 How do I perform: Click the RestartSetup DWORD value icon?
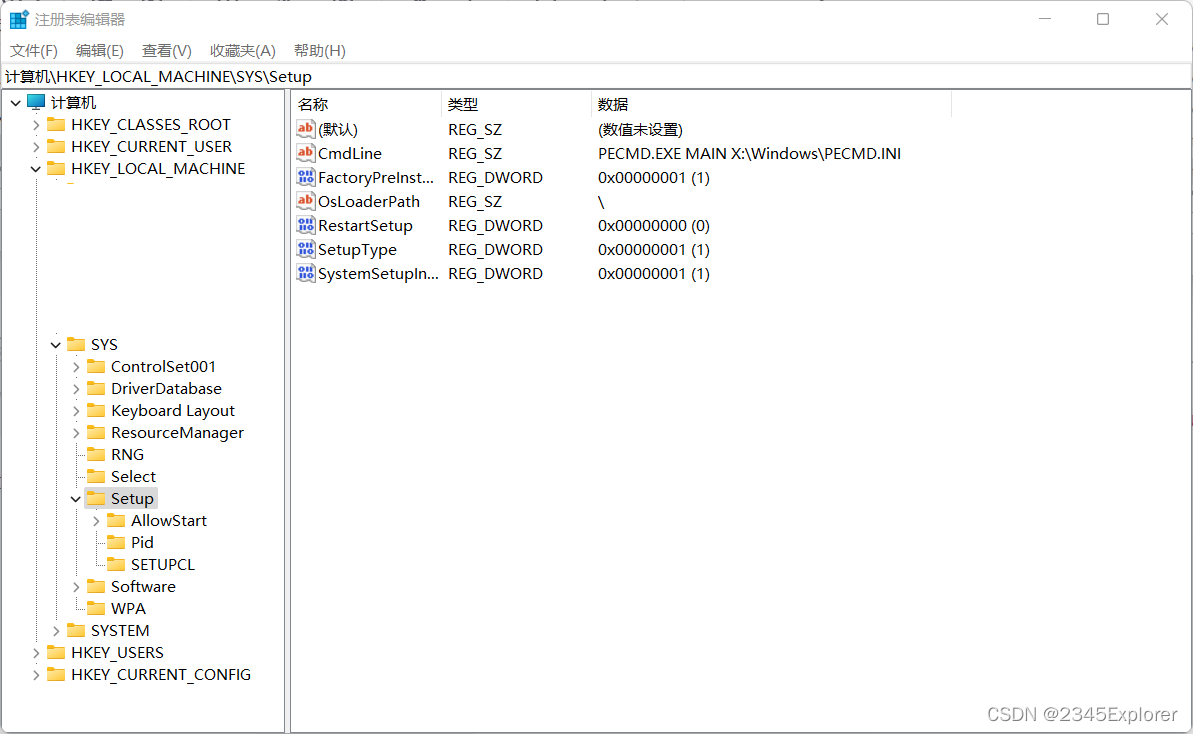coord(306,225)
